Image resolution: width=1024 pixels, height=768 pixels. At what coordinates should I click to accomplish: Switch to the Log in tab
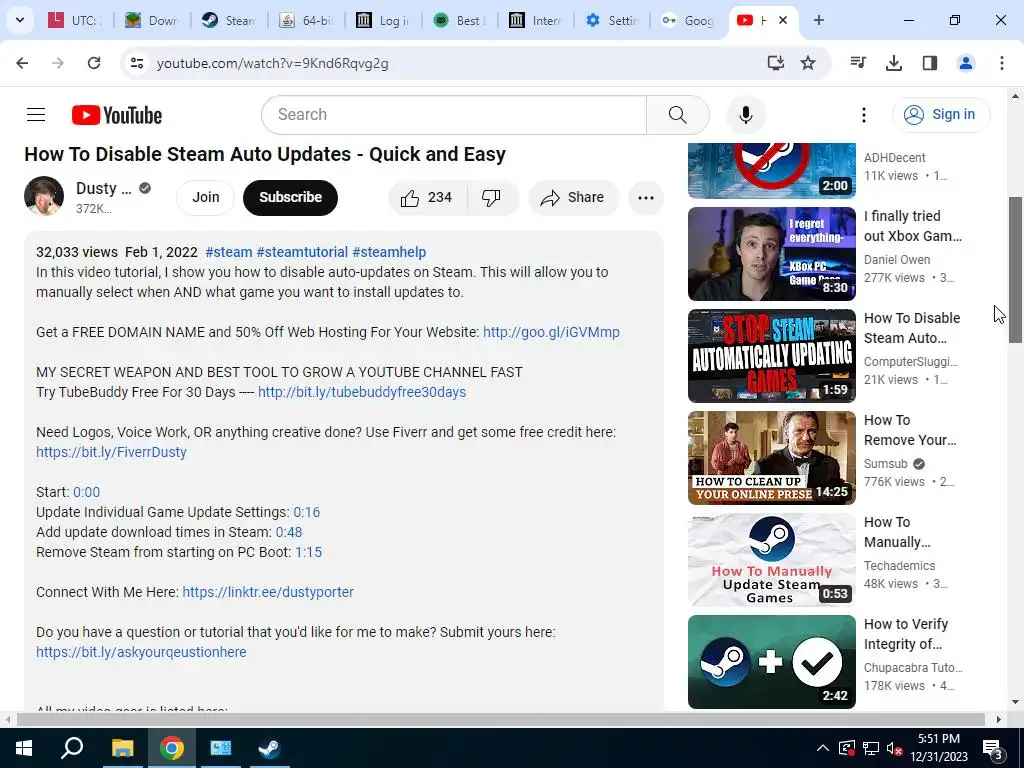click(x=383, y=20)
